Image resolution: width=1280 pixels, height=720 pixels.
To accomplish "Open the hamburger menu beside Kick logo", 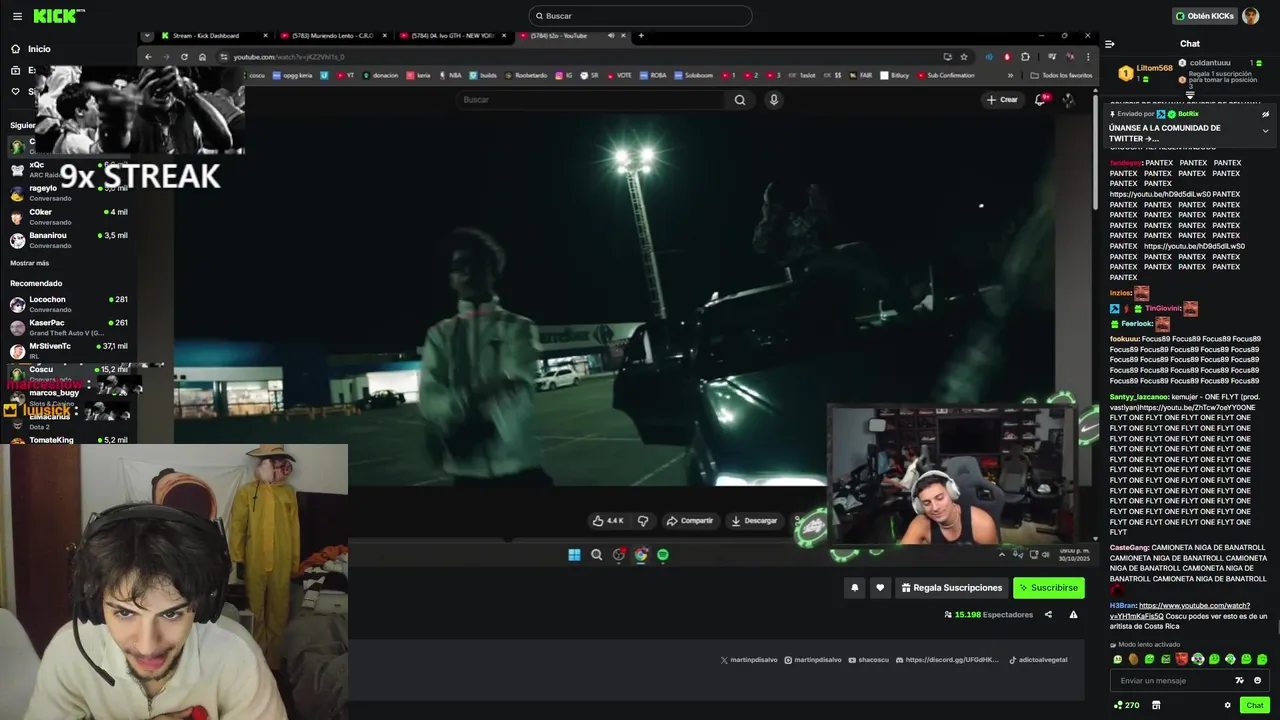I will 15,16.
